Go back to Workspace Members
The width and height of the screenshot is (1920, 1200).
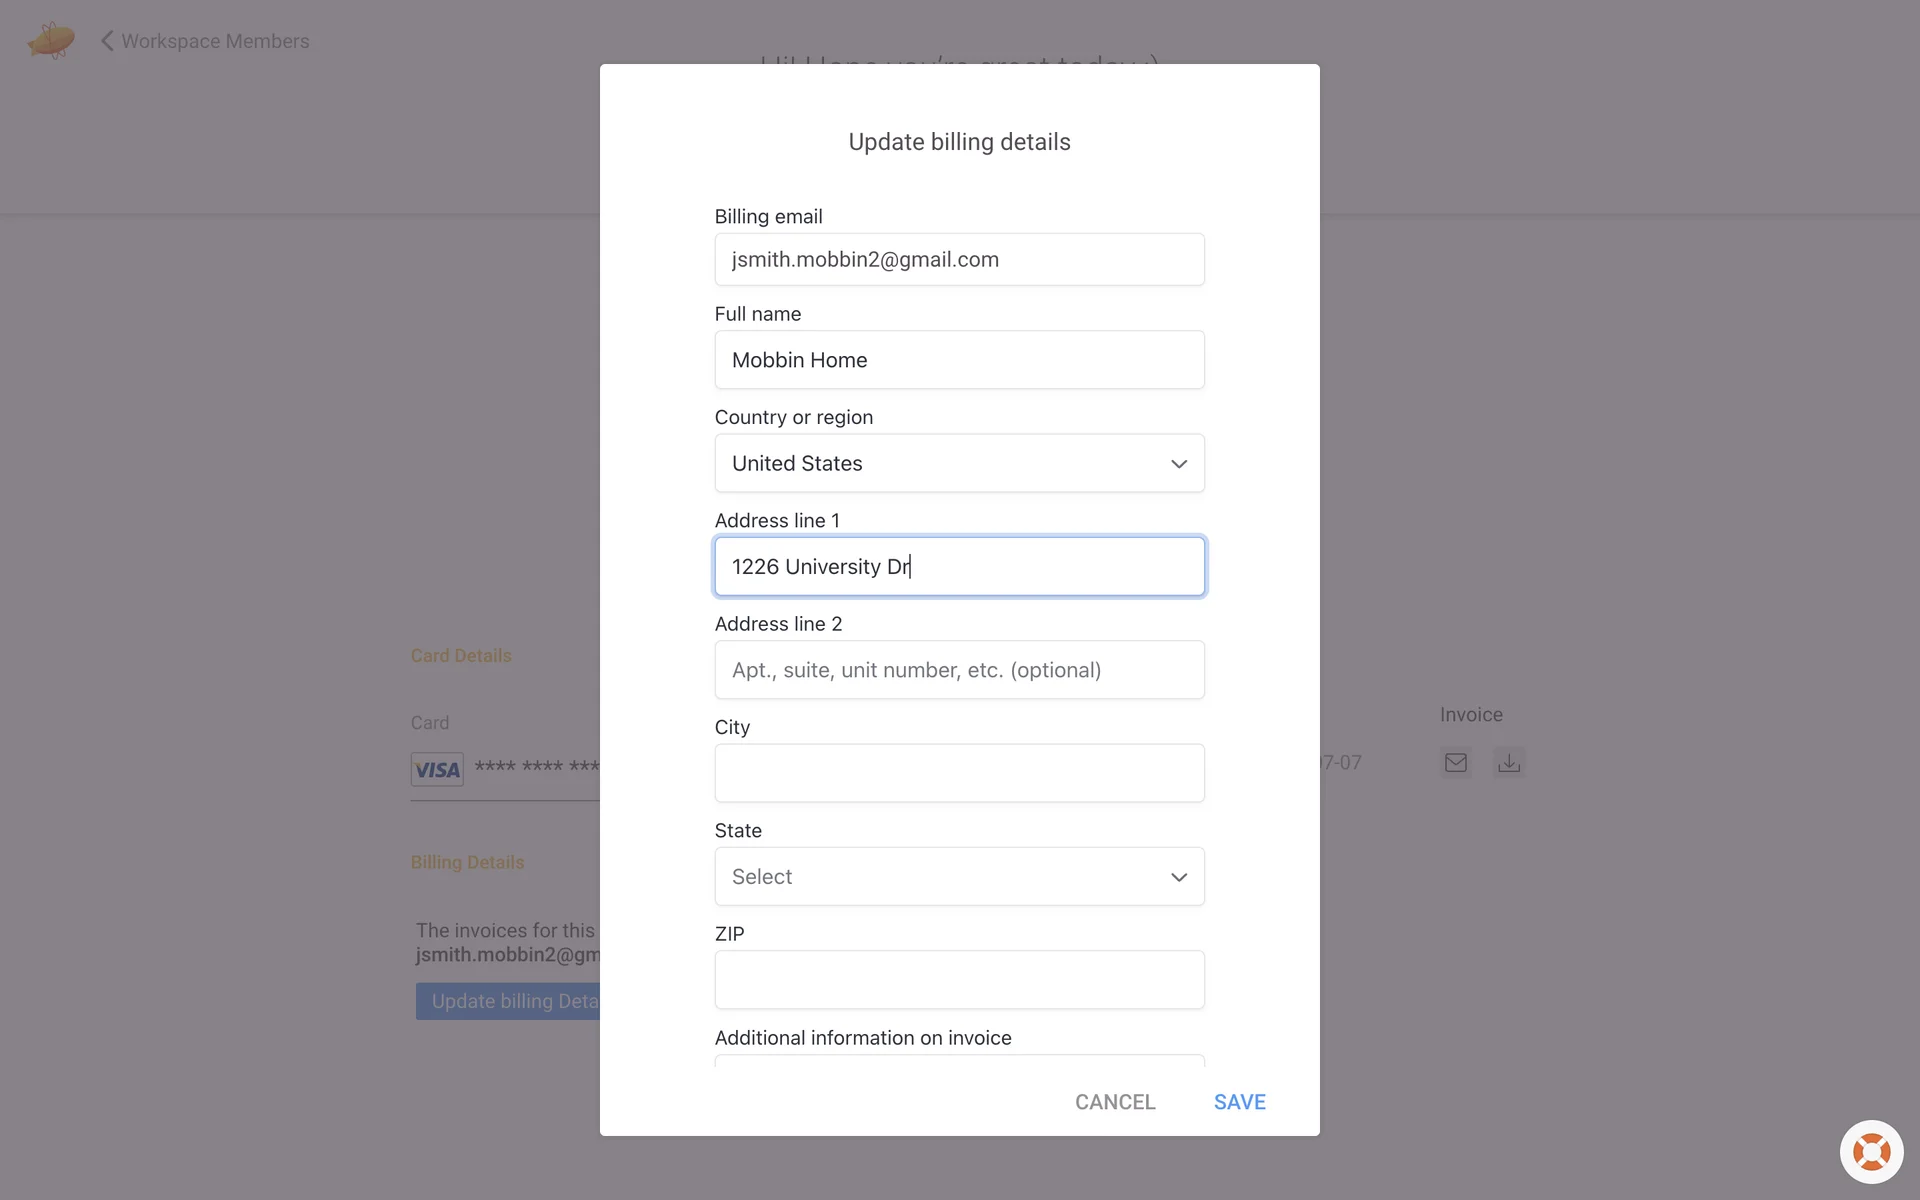[215, 41]
